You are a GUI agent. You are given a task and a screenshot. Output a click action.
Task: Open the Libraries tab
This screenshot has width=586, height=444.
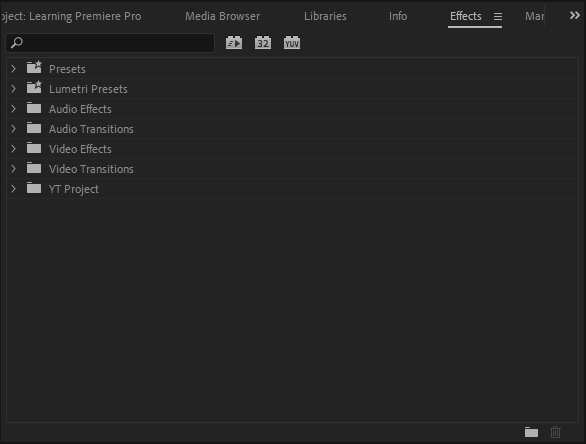(325, 16)
